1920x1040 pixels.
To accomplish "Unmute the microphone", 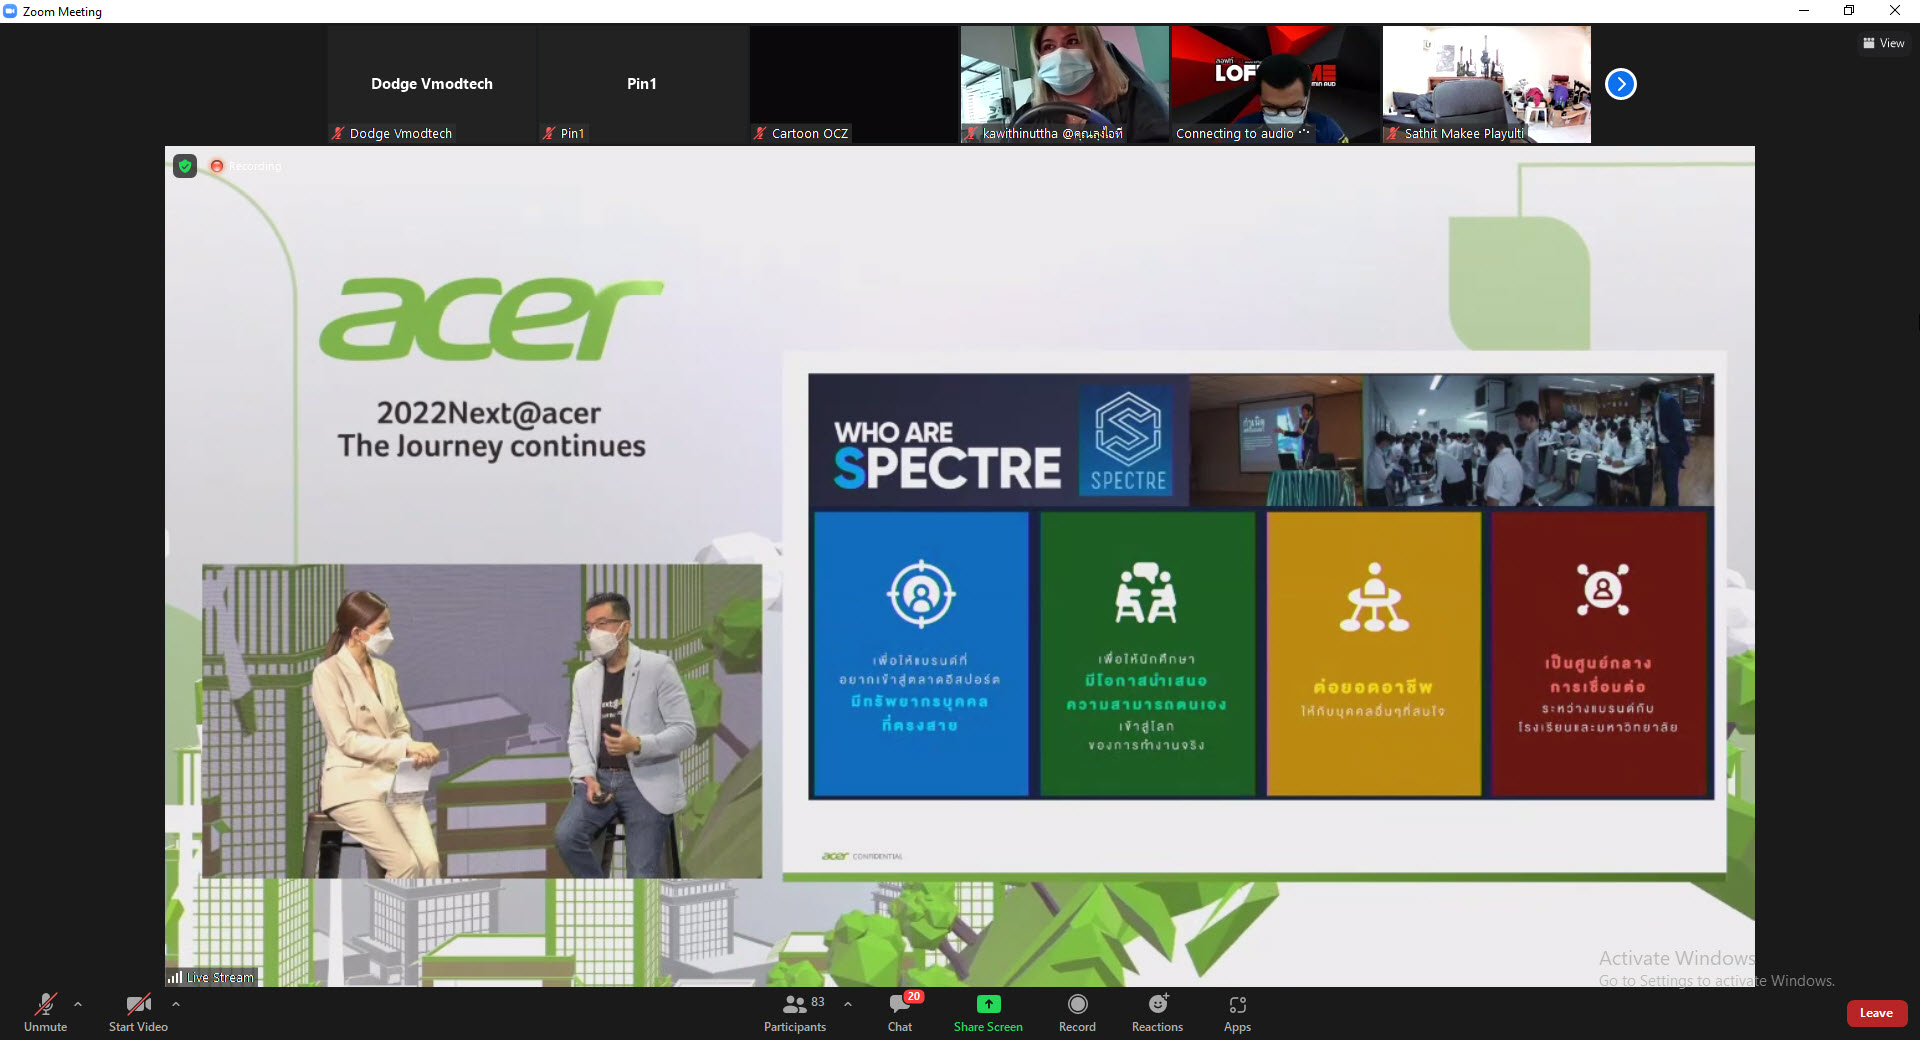I will pyautogui.click(x=46, y=1012).
